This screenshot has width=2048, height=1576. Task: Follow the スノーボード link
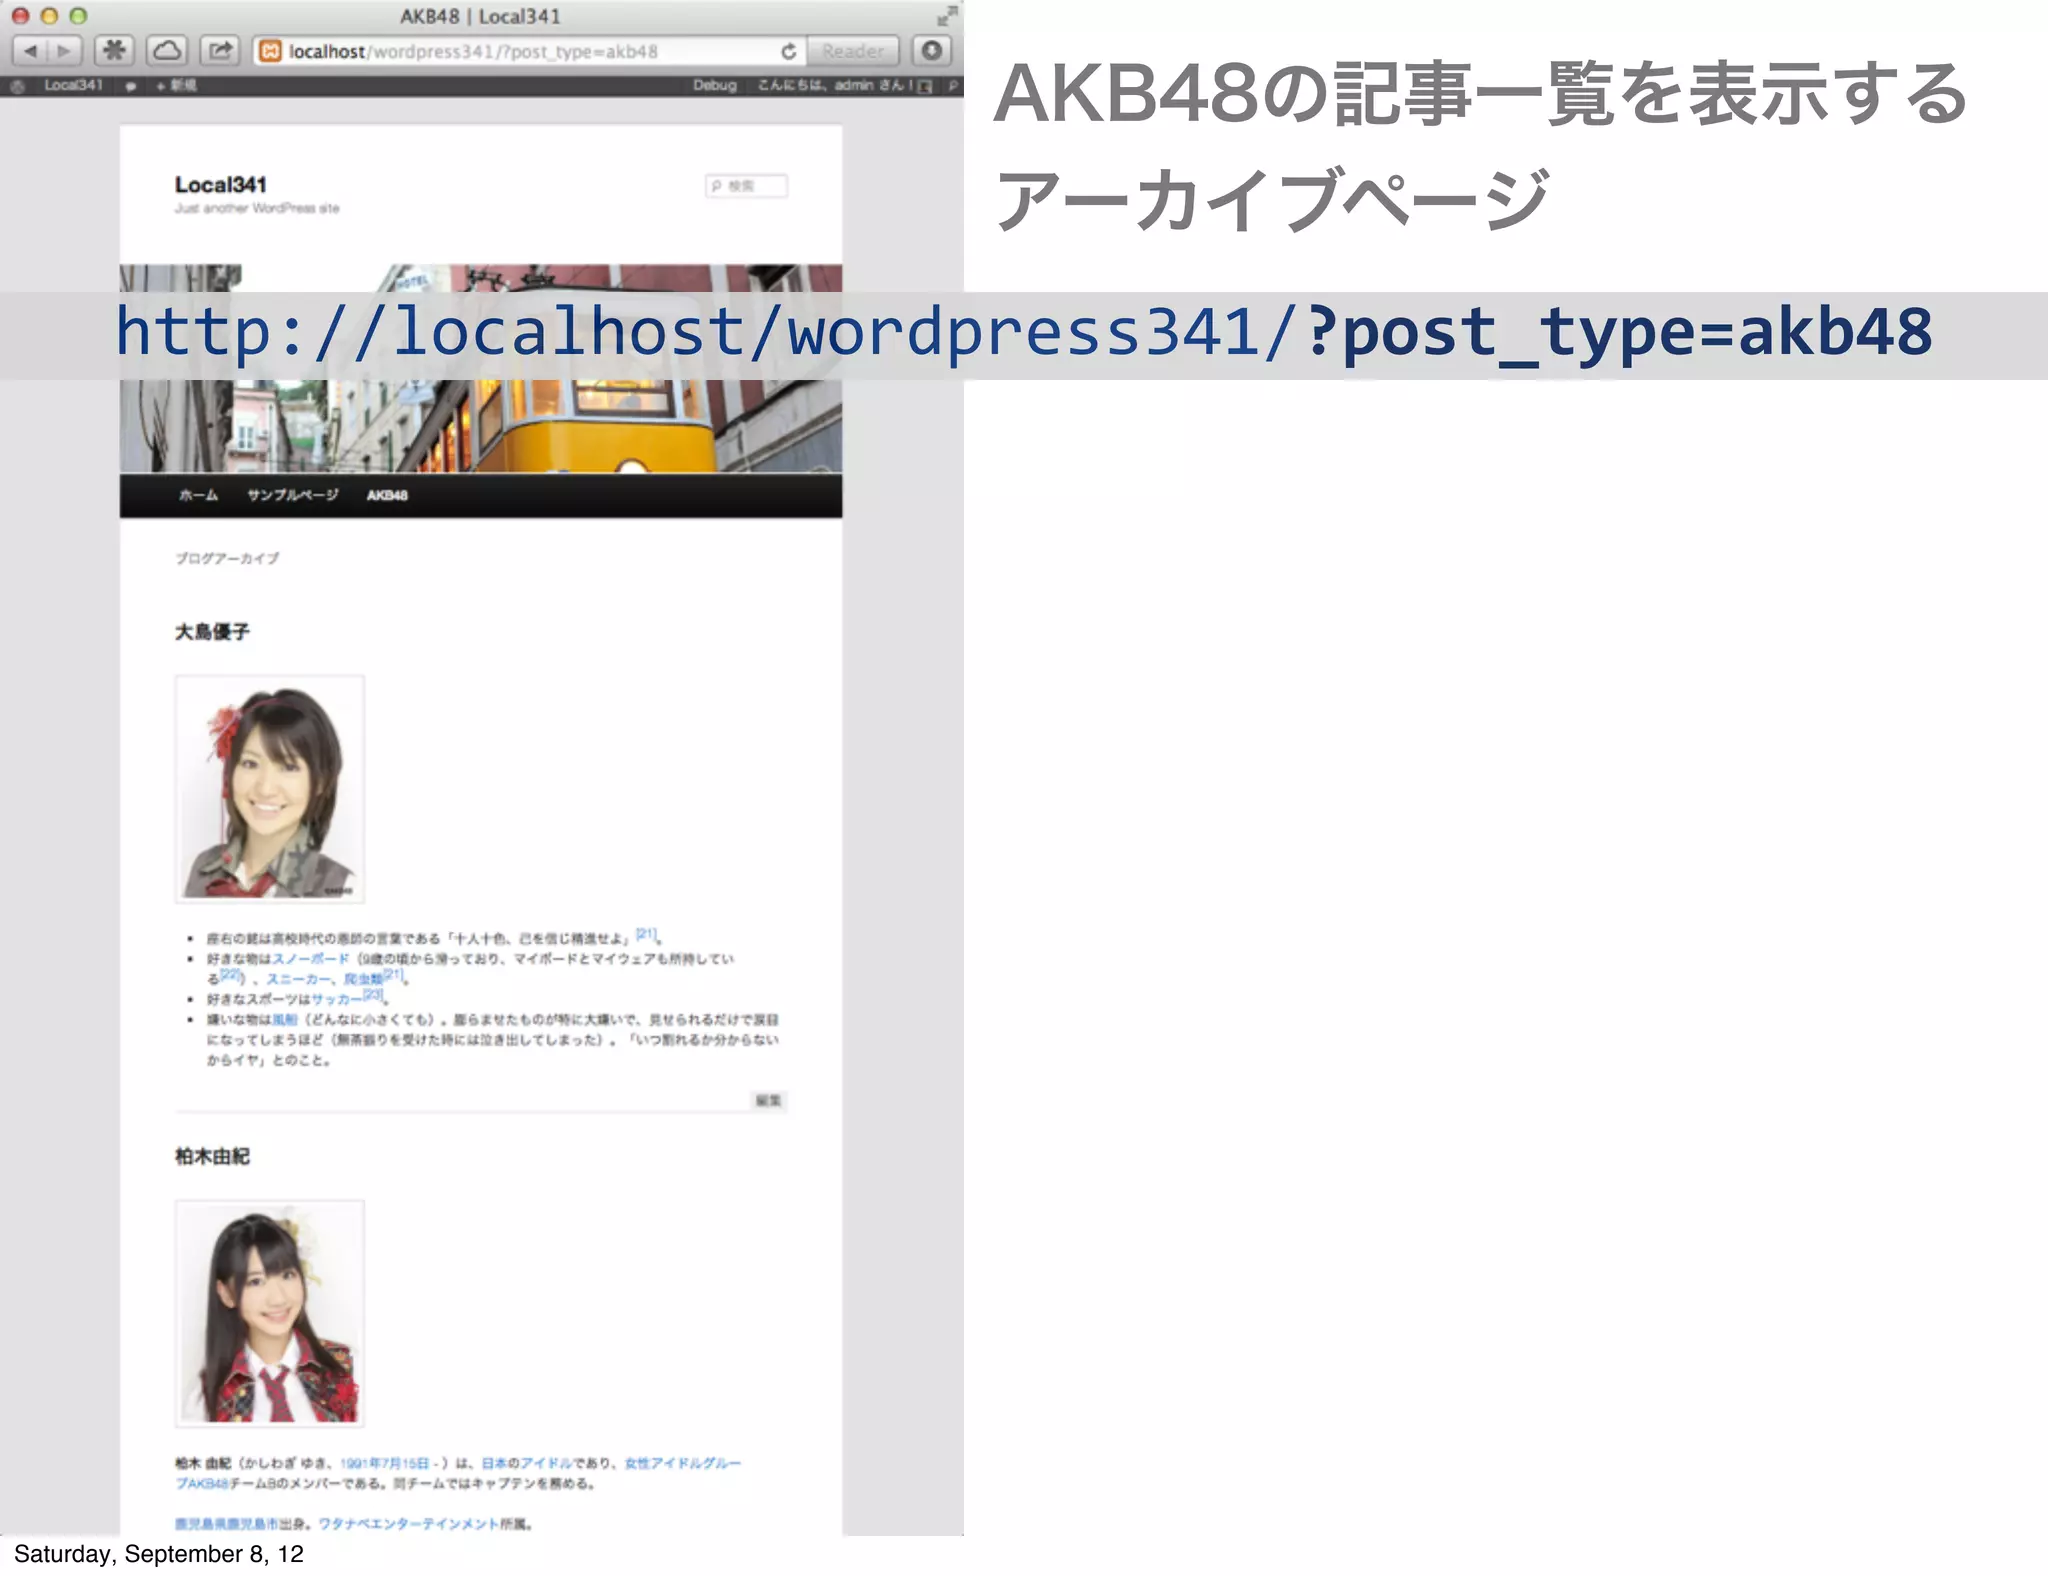pyautogui.click(x=311, y=959)
